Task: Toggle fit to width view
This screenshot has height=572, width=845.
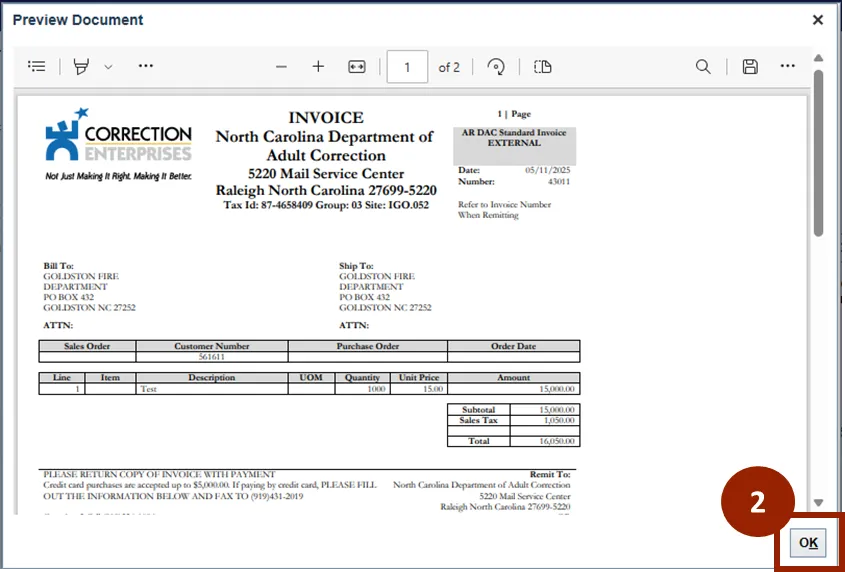Action: click(357, 67)
